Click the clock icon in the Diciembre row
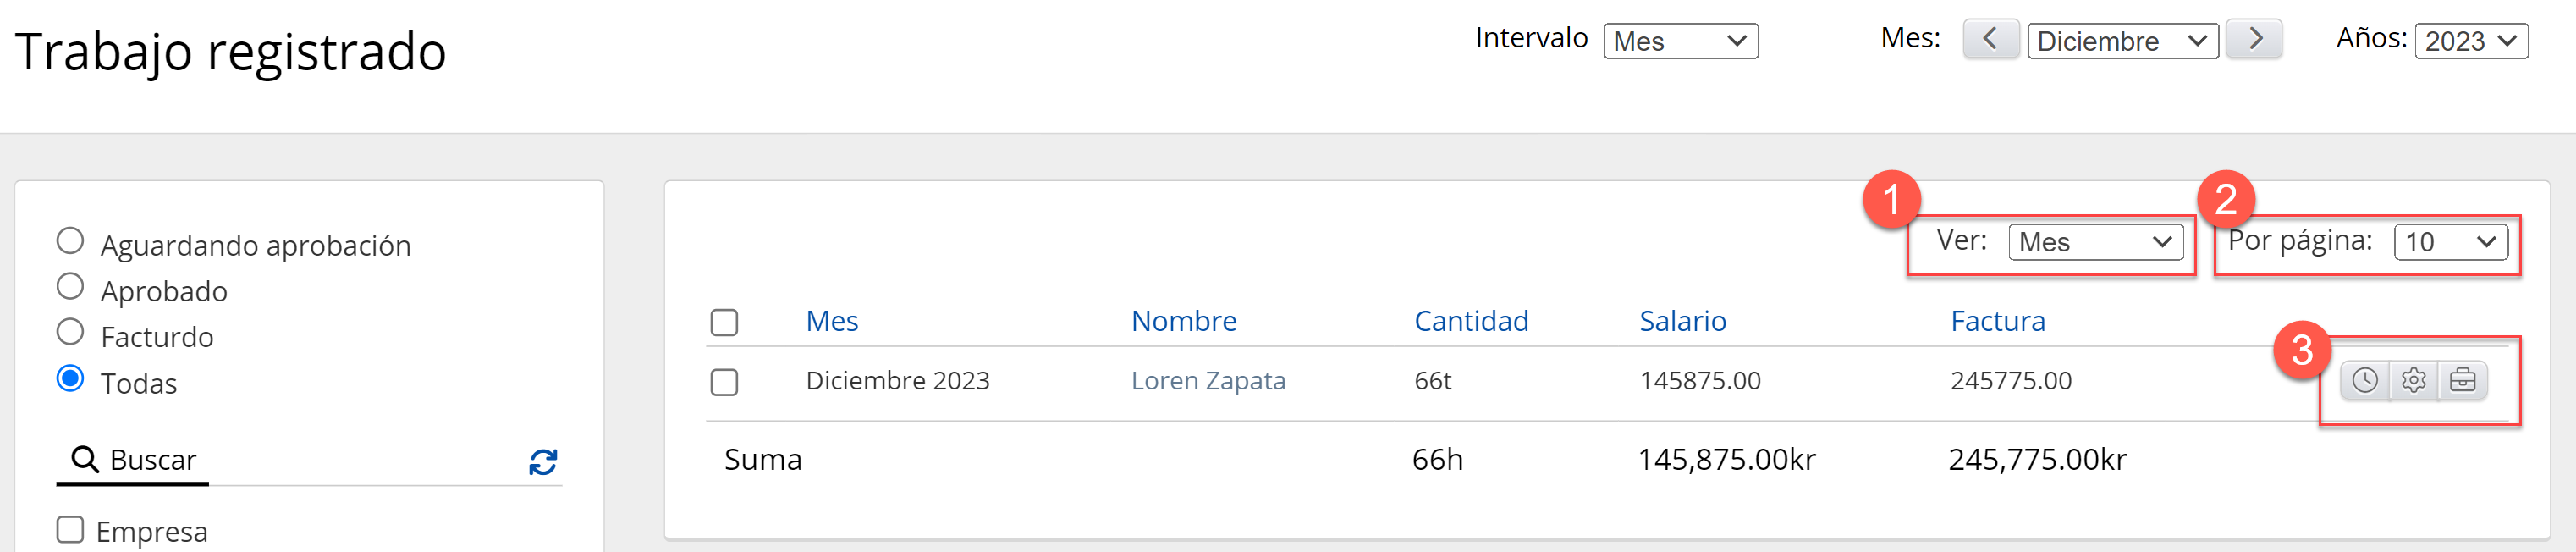Screen dimensions: 2576x552 pos(2364,381)
